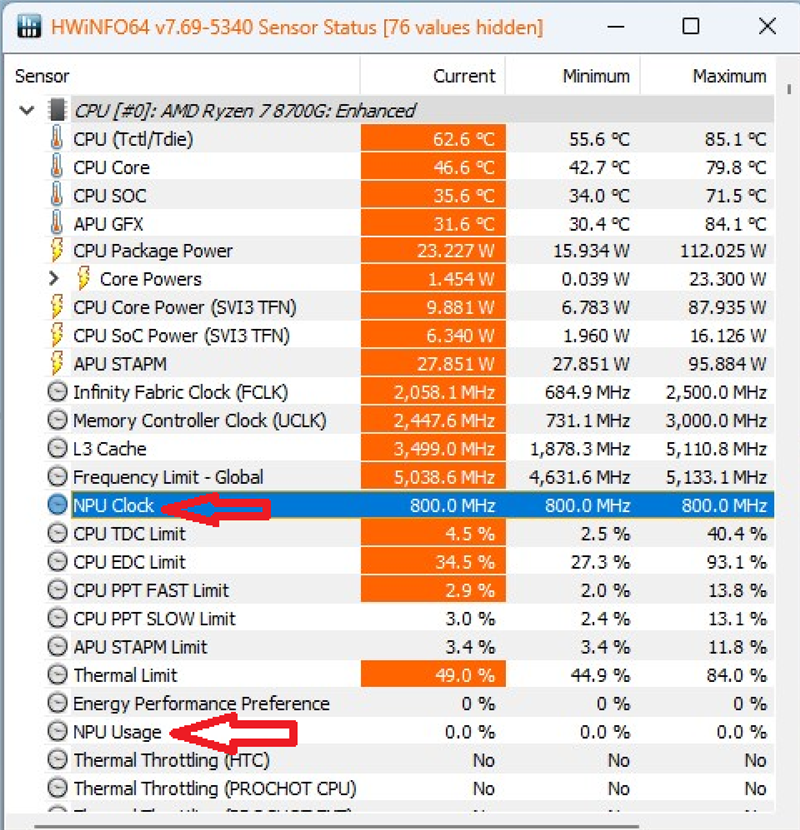Select the NPU Usage row label
This screenshot has height=830, width=800.
point(117,732)
